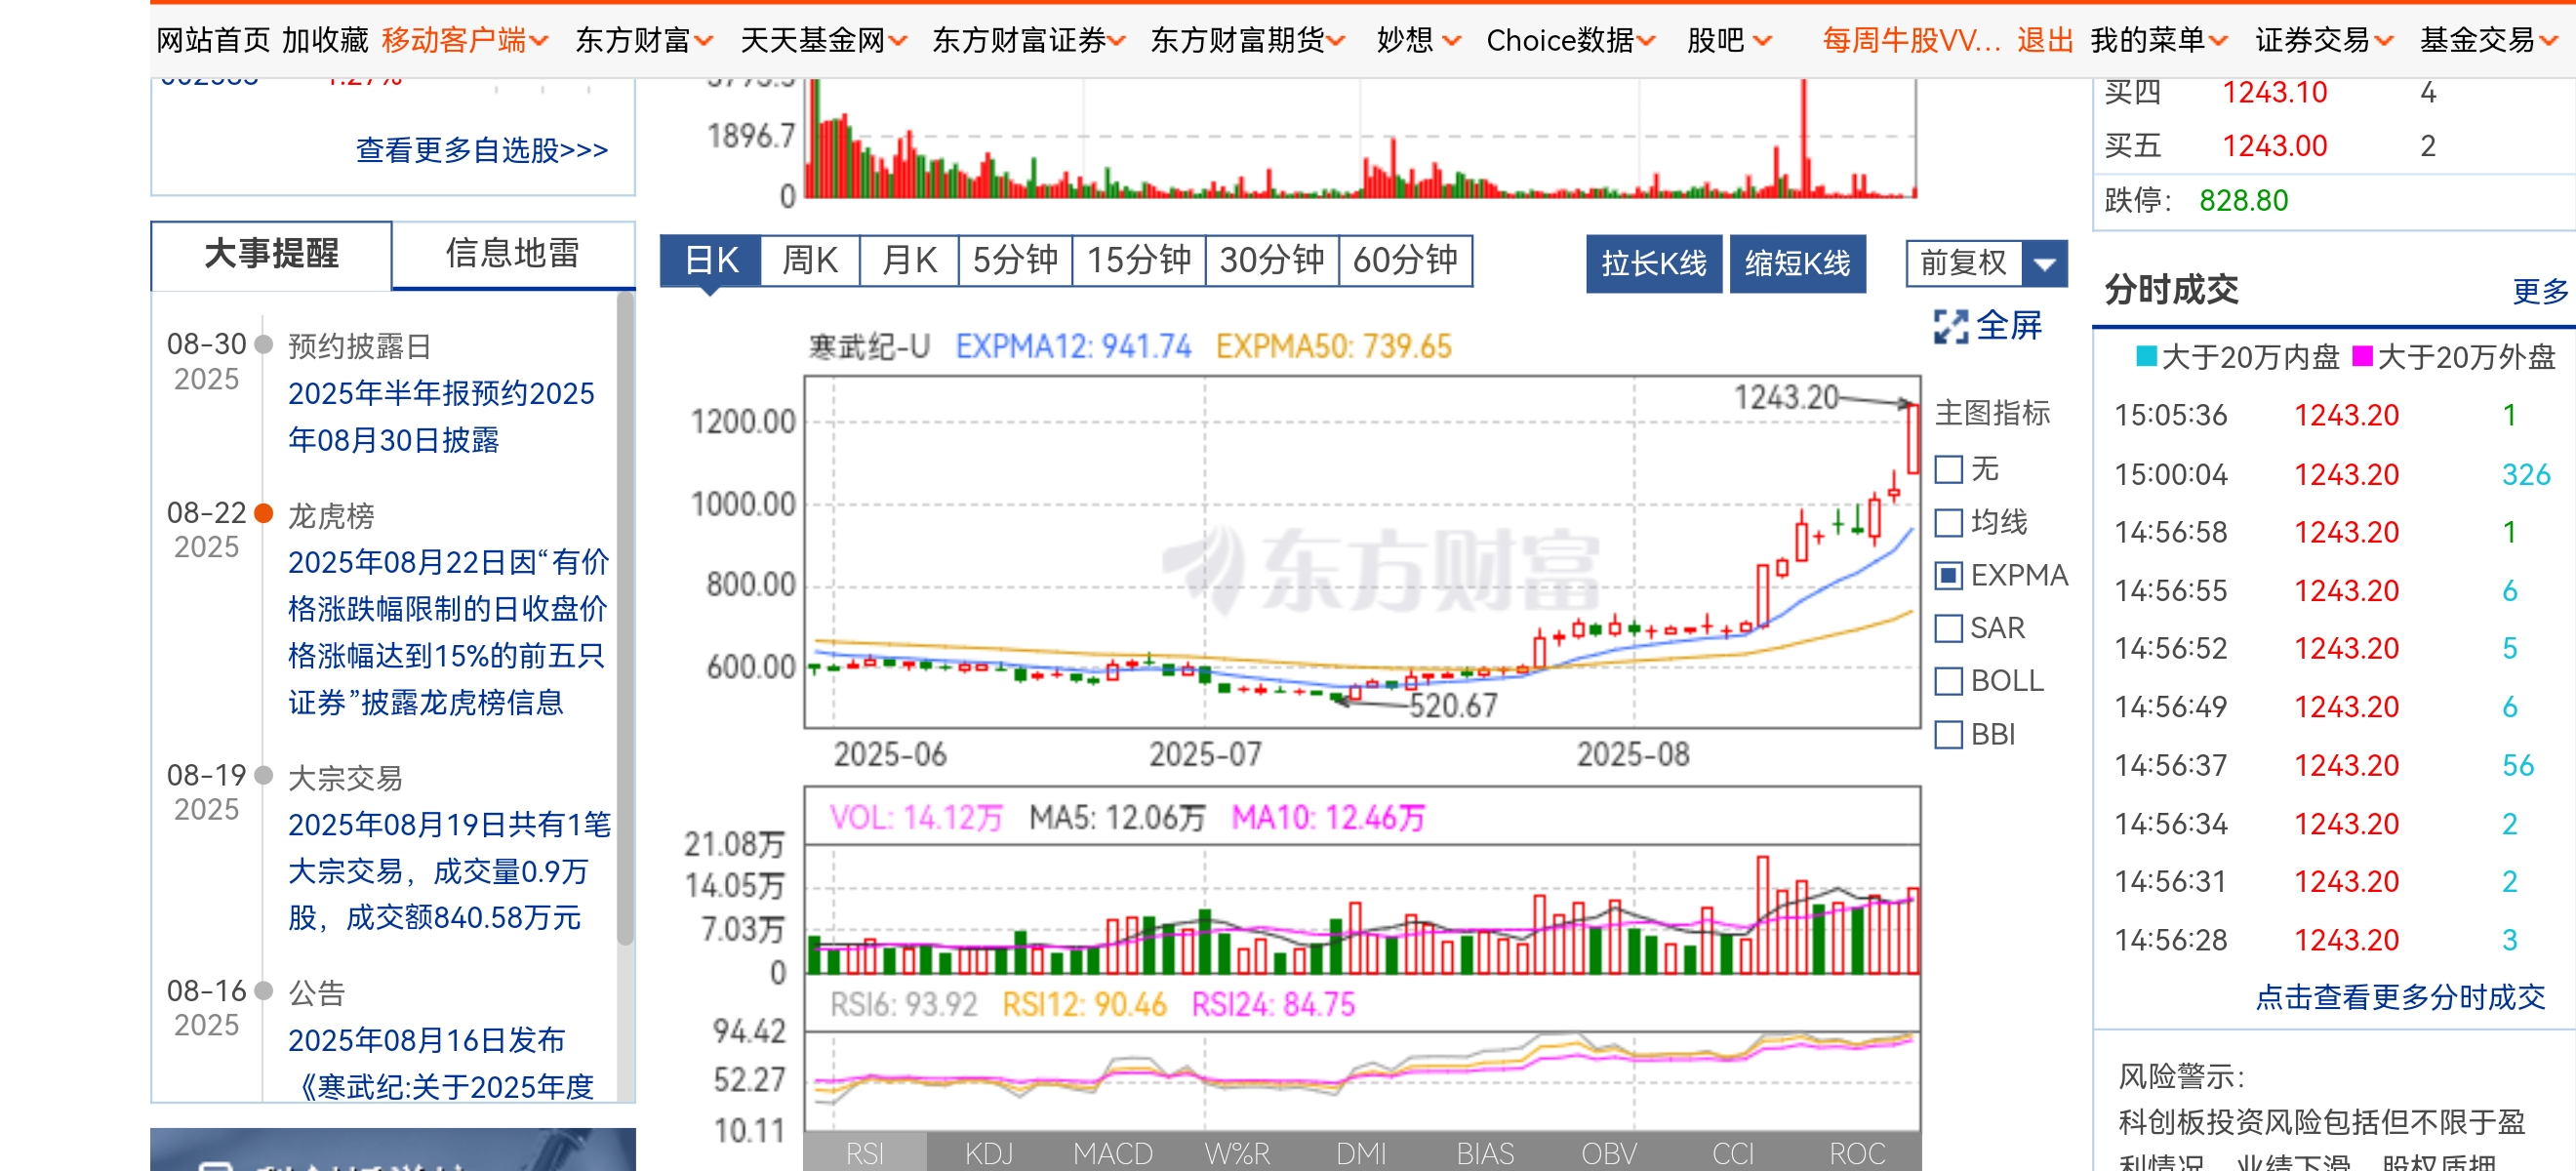This screenshot has height=1171, width=2576.
Task: Click the cyan 大于20万内盘 legend swatch
Action: pyautogui.click(x=2145, y=356)
